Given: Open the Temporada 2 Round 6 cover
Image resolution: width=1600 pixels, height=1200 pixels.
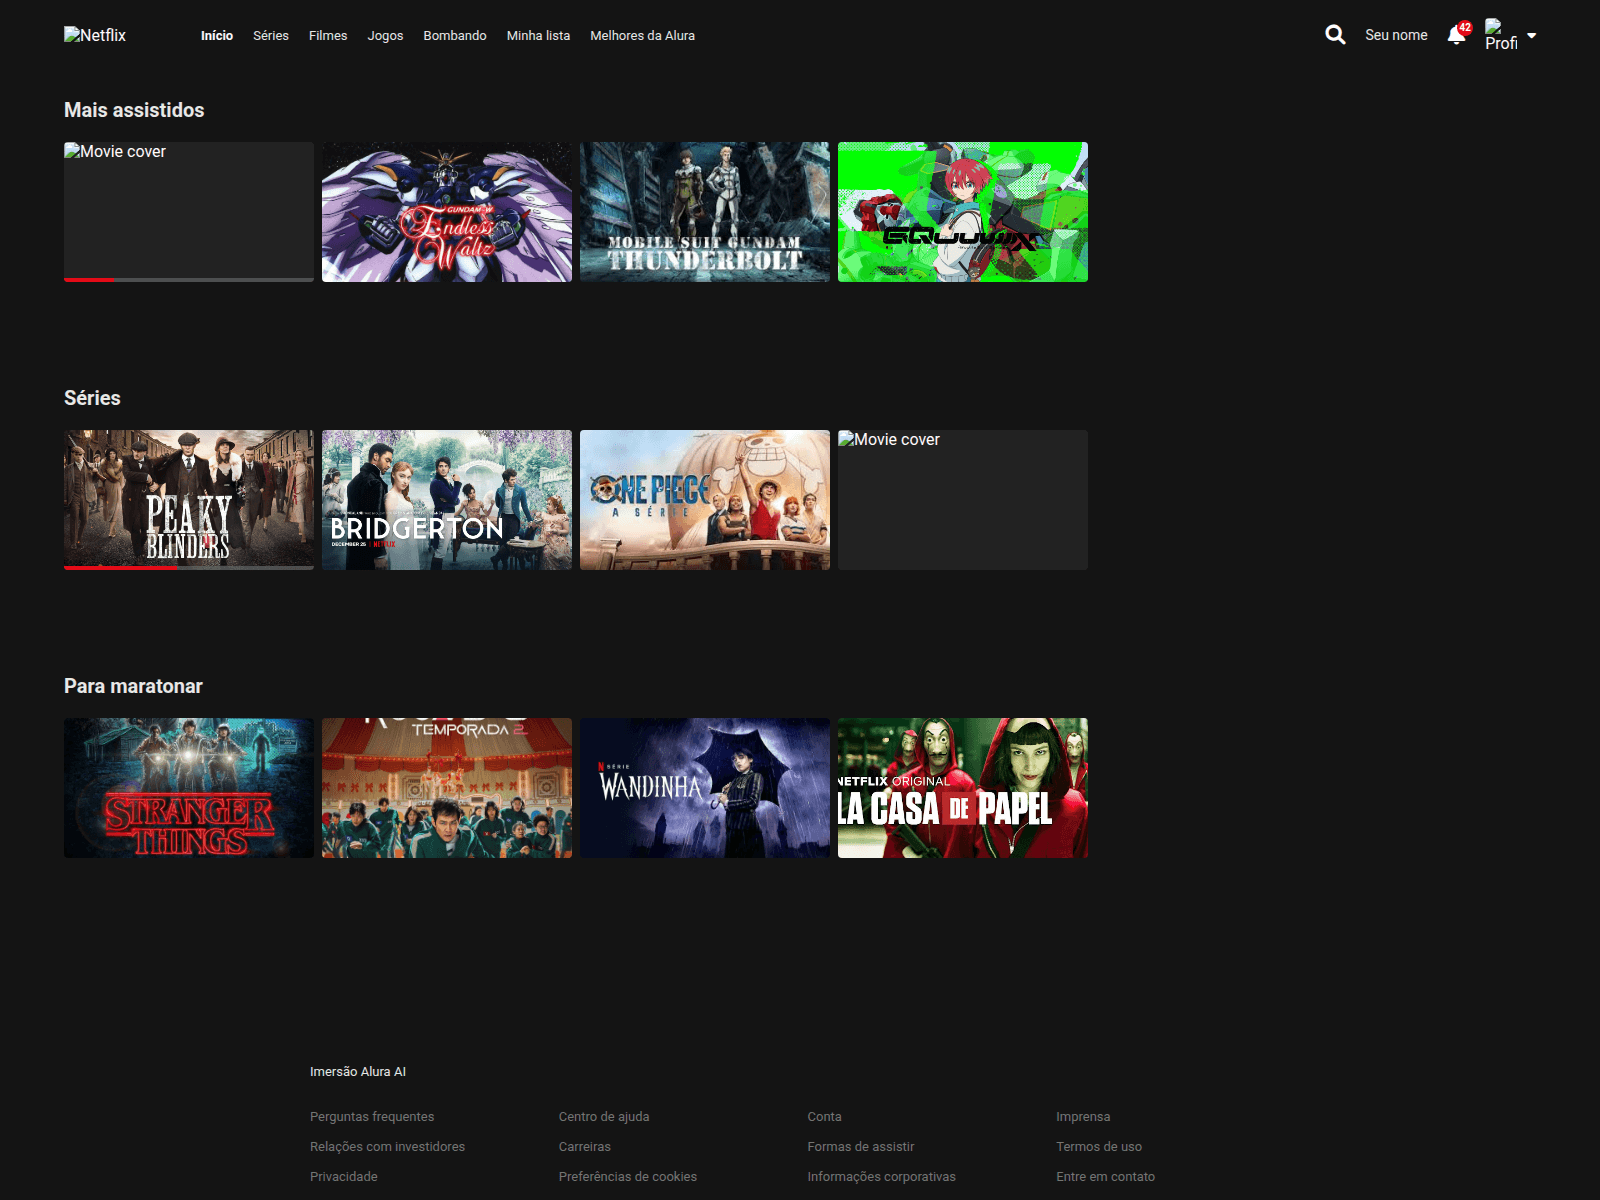Looking at the screenshot, I should [447, 788].
